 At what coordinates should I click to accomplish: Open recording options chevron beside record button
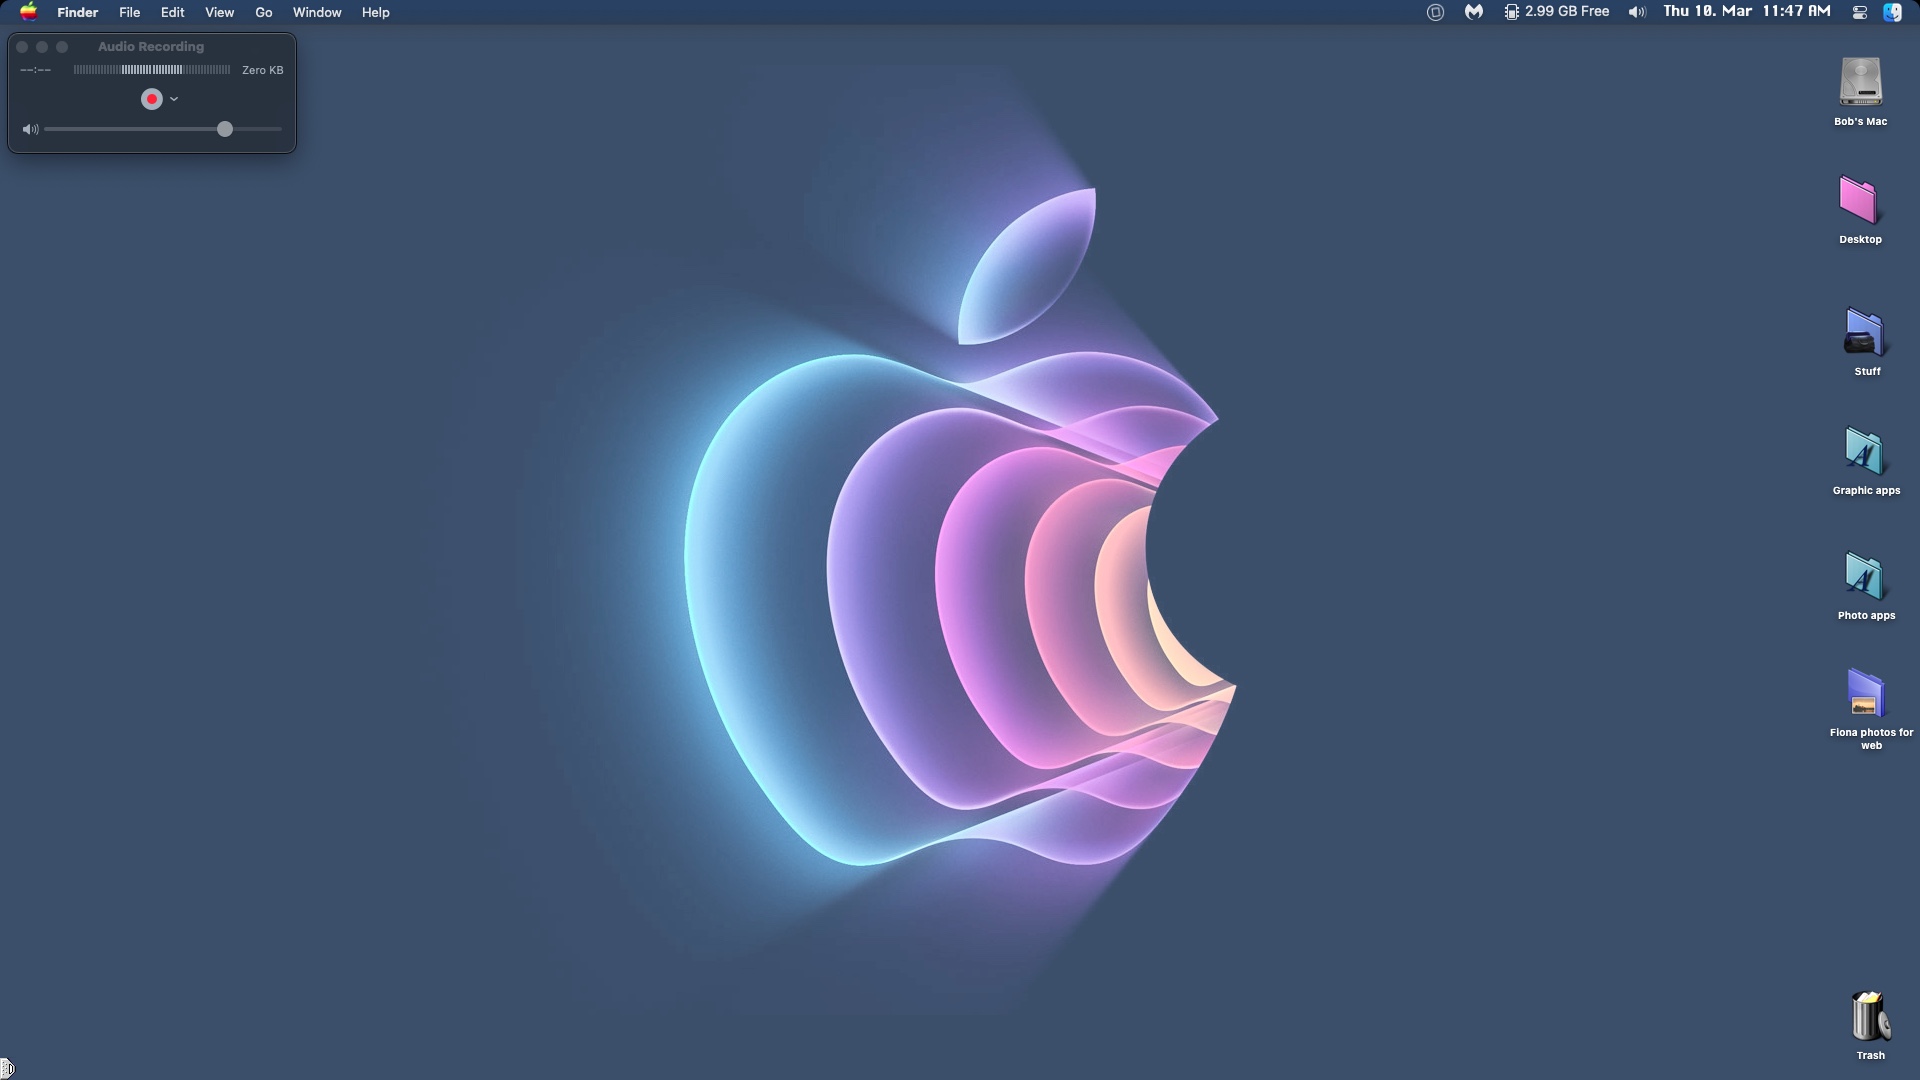pyautogui.click(x=174, y=99)
